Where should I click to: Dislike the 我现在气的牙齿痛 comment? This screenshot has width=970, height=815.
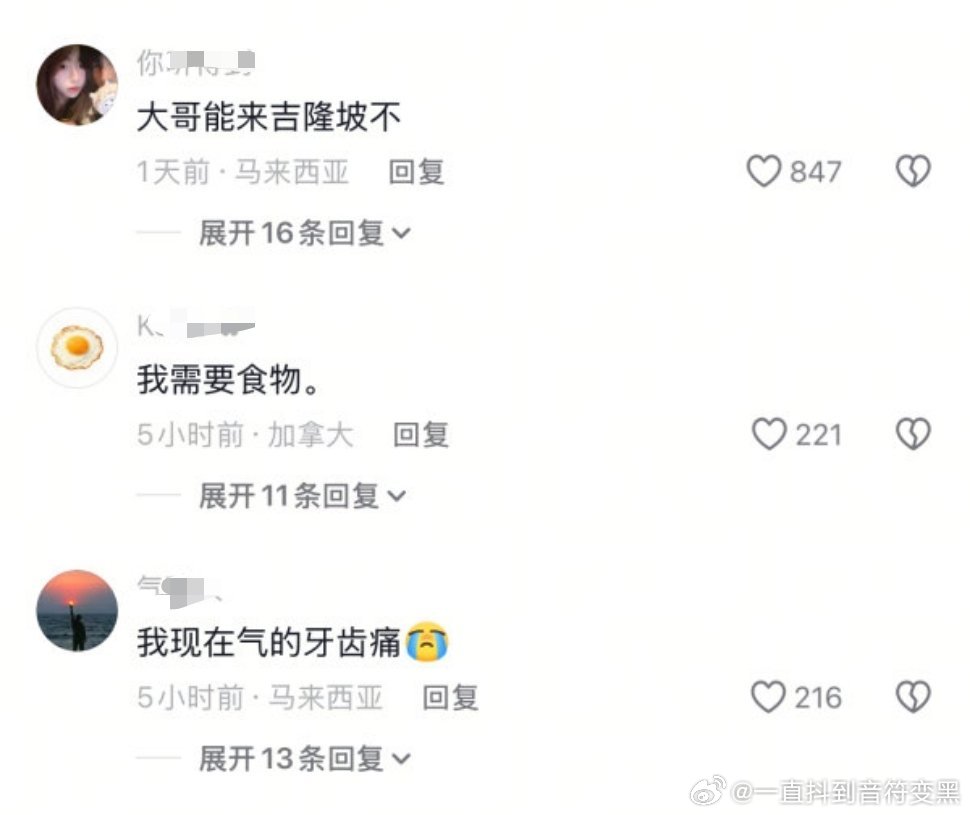[913, 697]
